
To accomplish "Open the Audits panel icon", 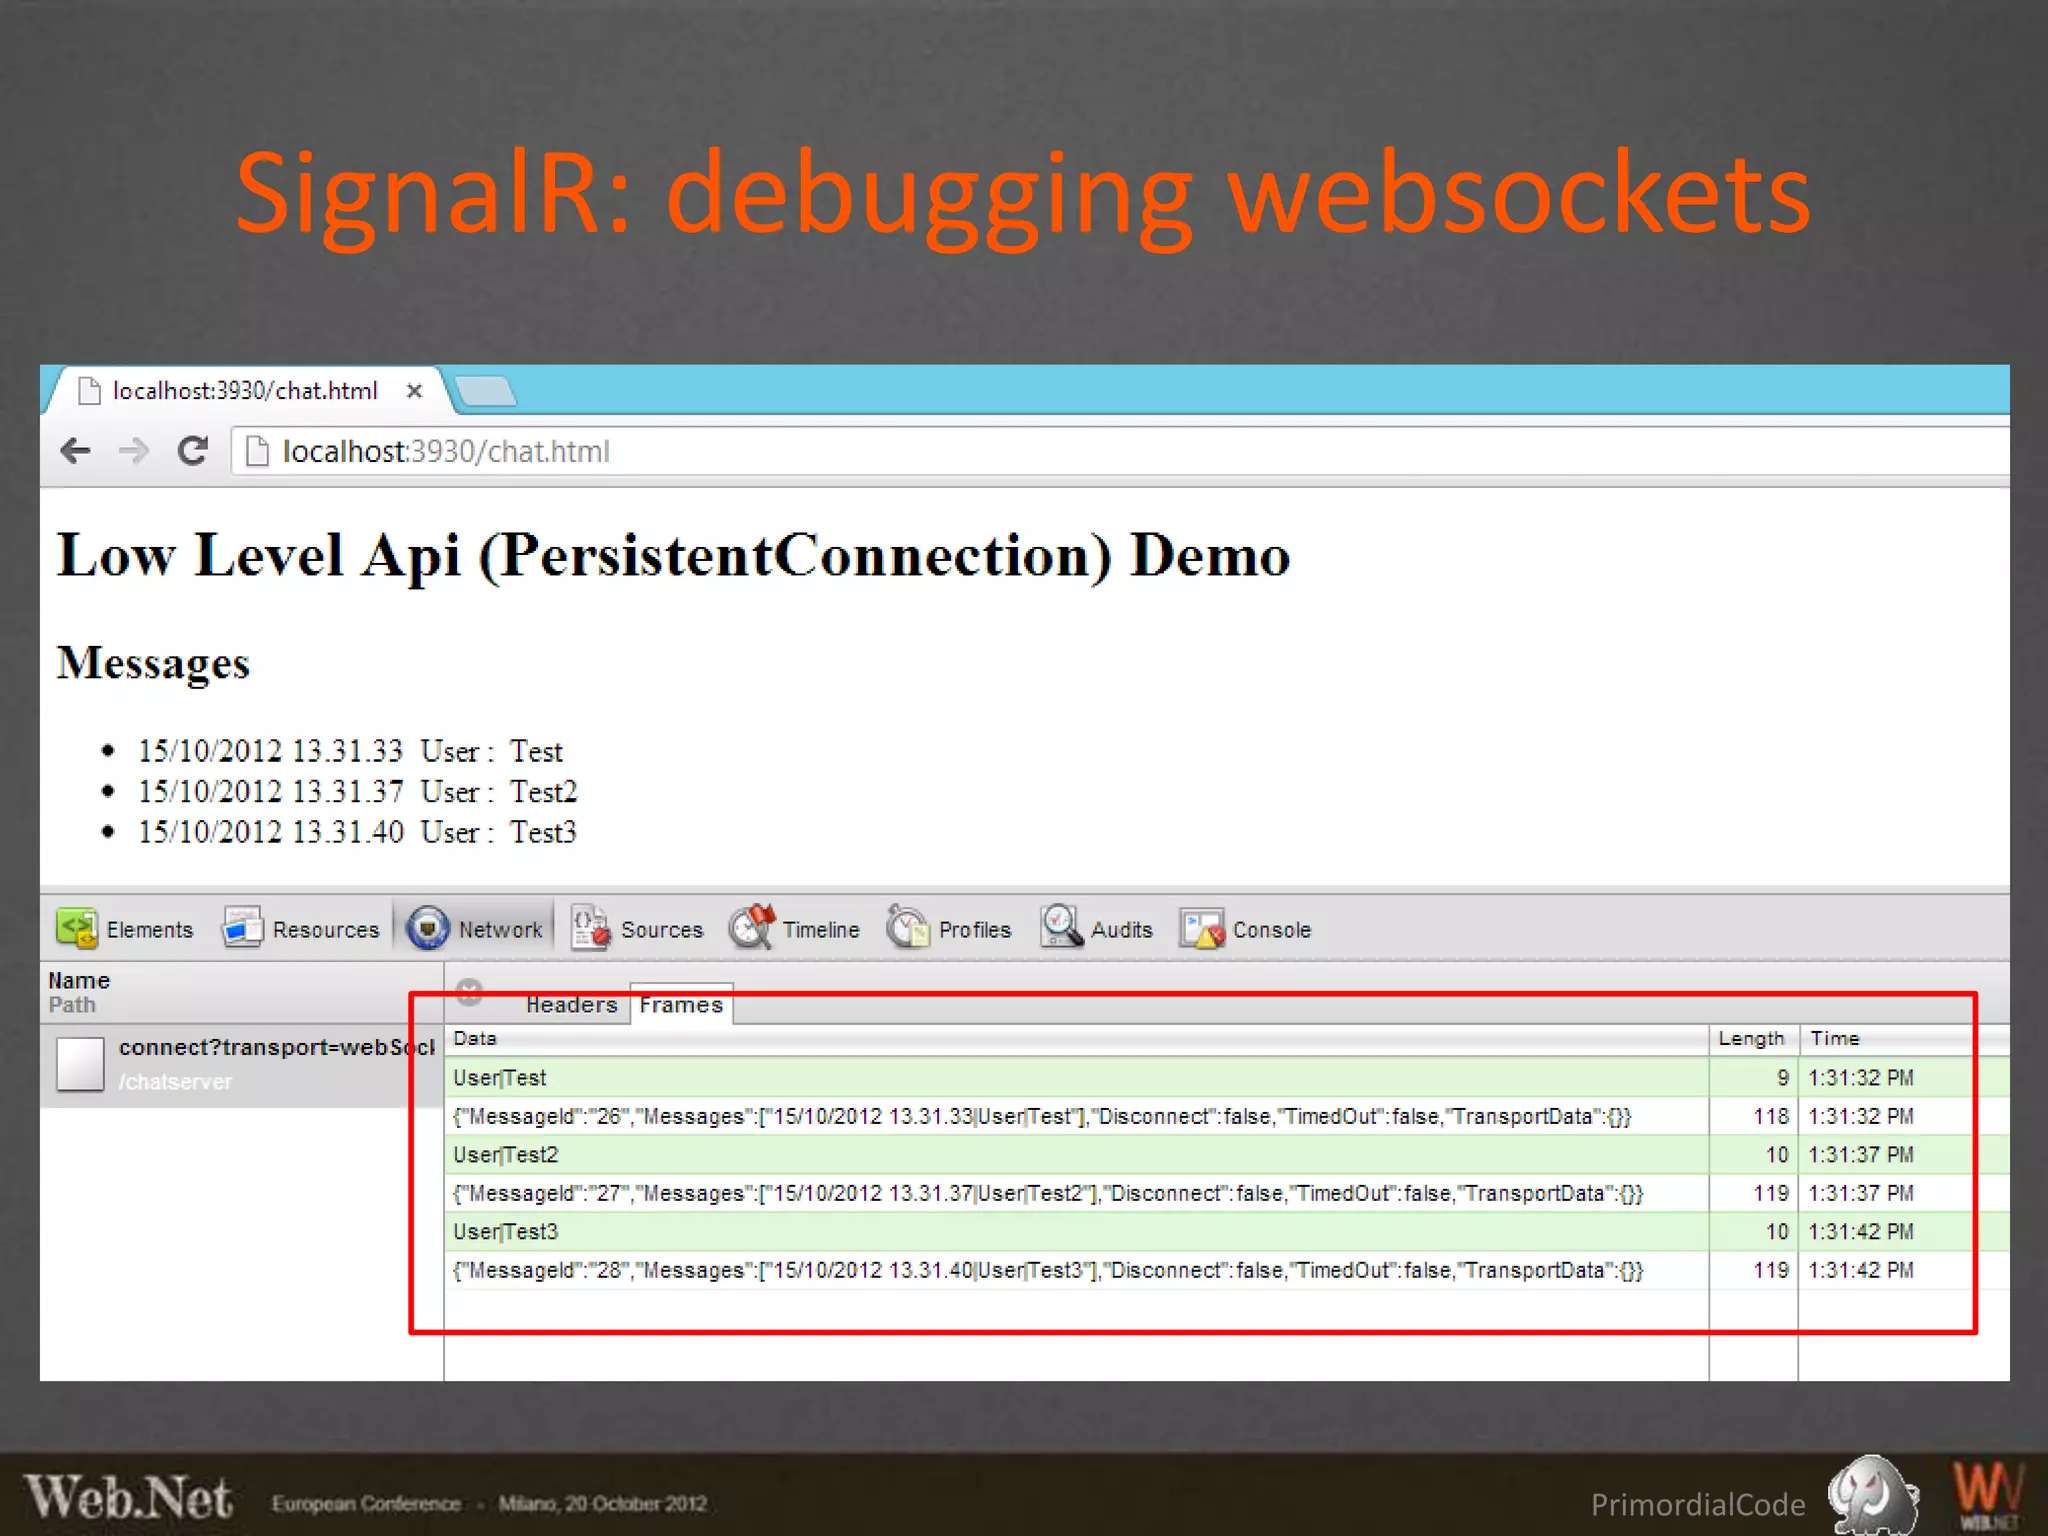I will click(1061, 929).
